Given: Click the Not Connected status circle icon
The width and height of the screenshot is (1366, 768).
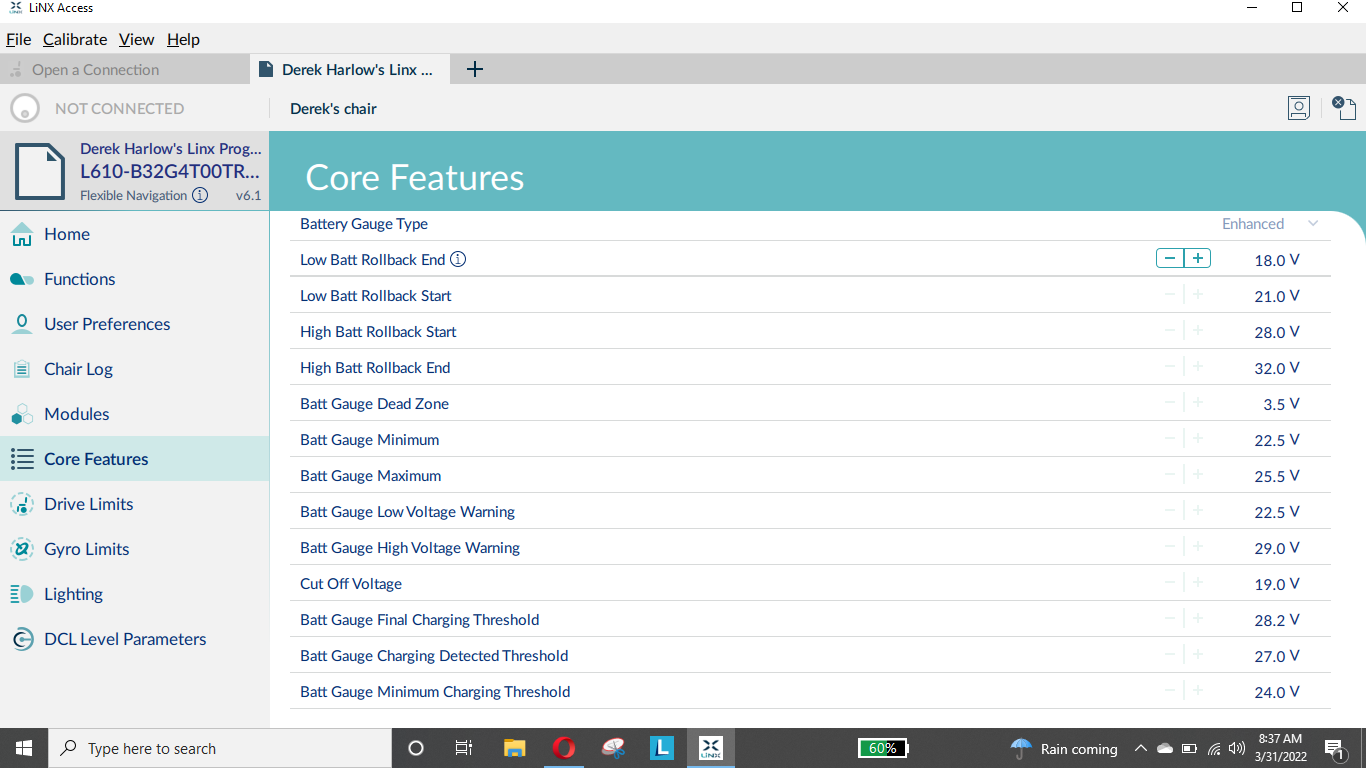Looking at the screenshot, I should 24,108.
